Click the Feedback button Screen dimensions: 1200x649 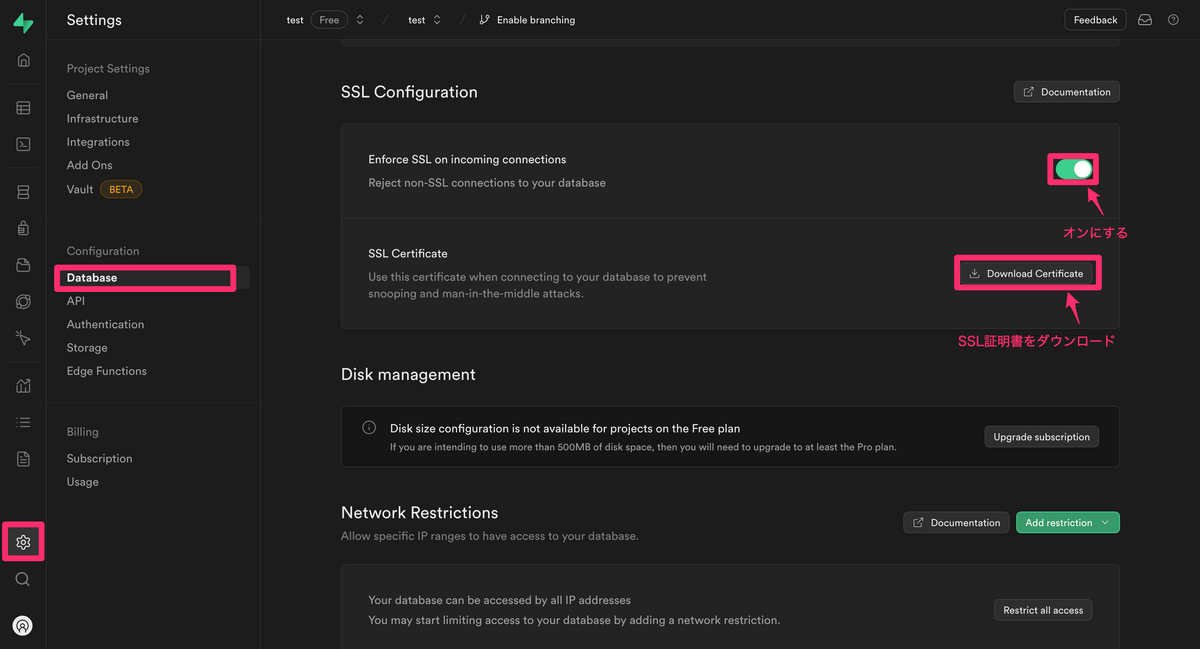coord(1095,20)
